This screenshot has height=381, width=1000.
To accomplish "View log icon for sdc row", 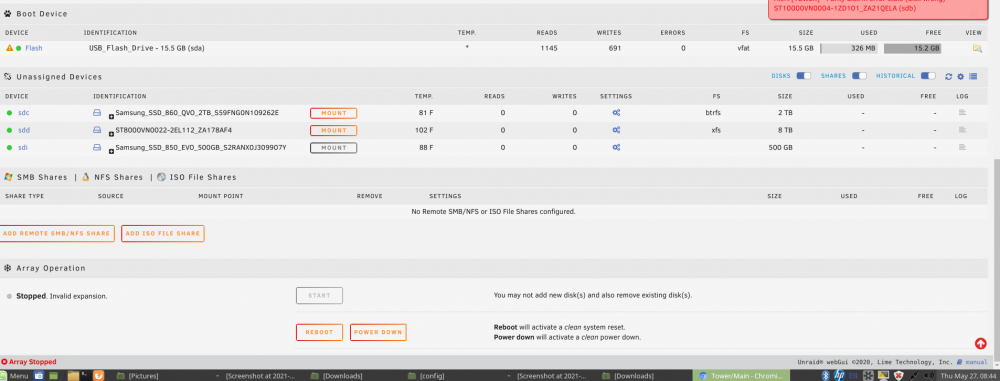I will tap(962, 113).
